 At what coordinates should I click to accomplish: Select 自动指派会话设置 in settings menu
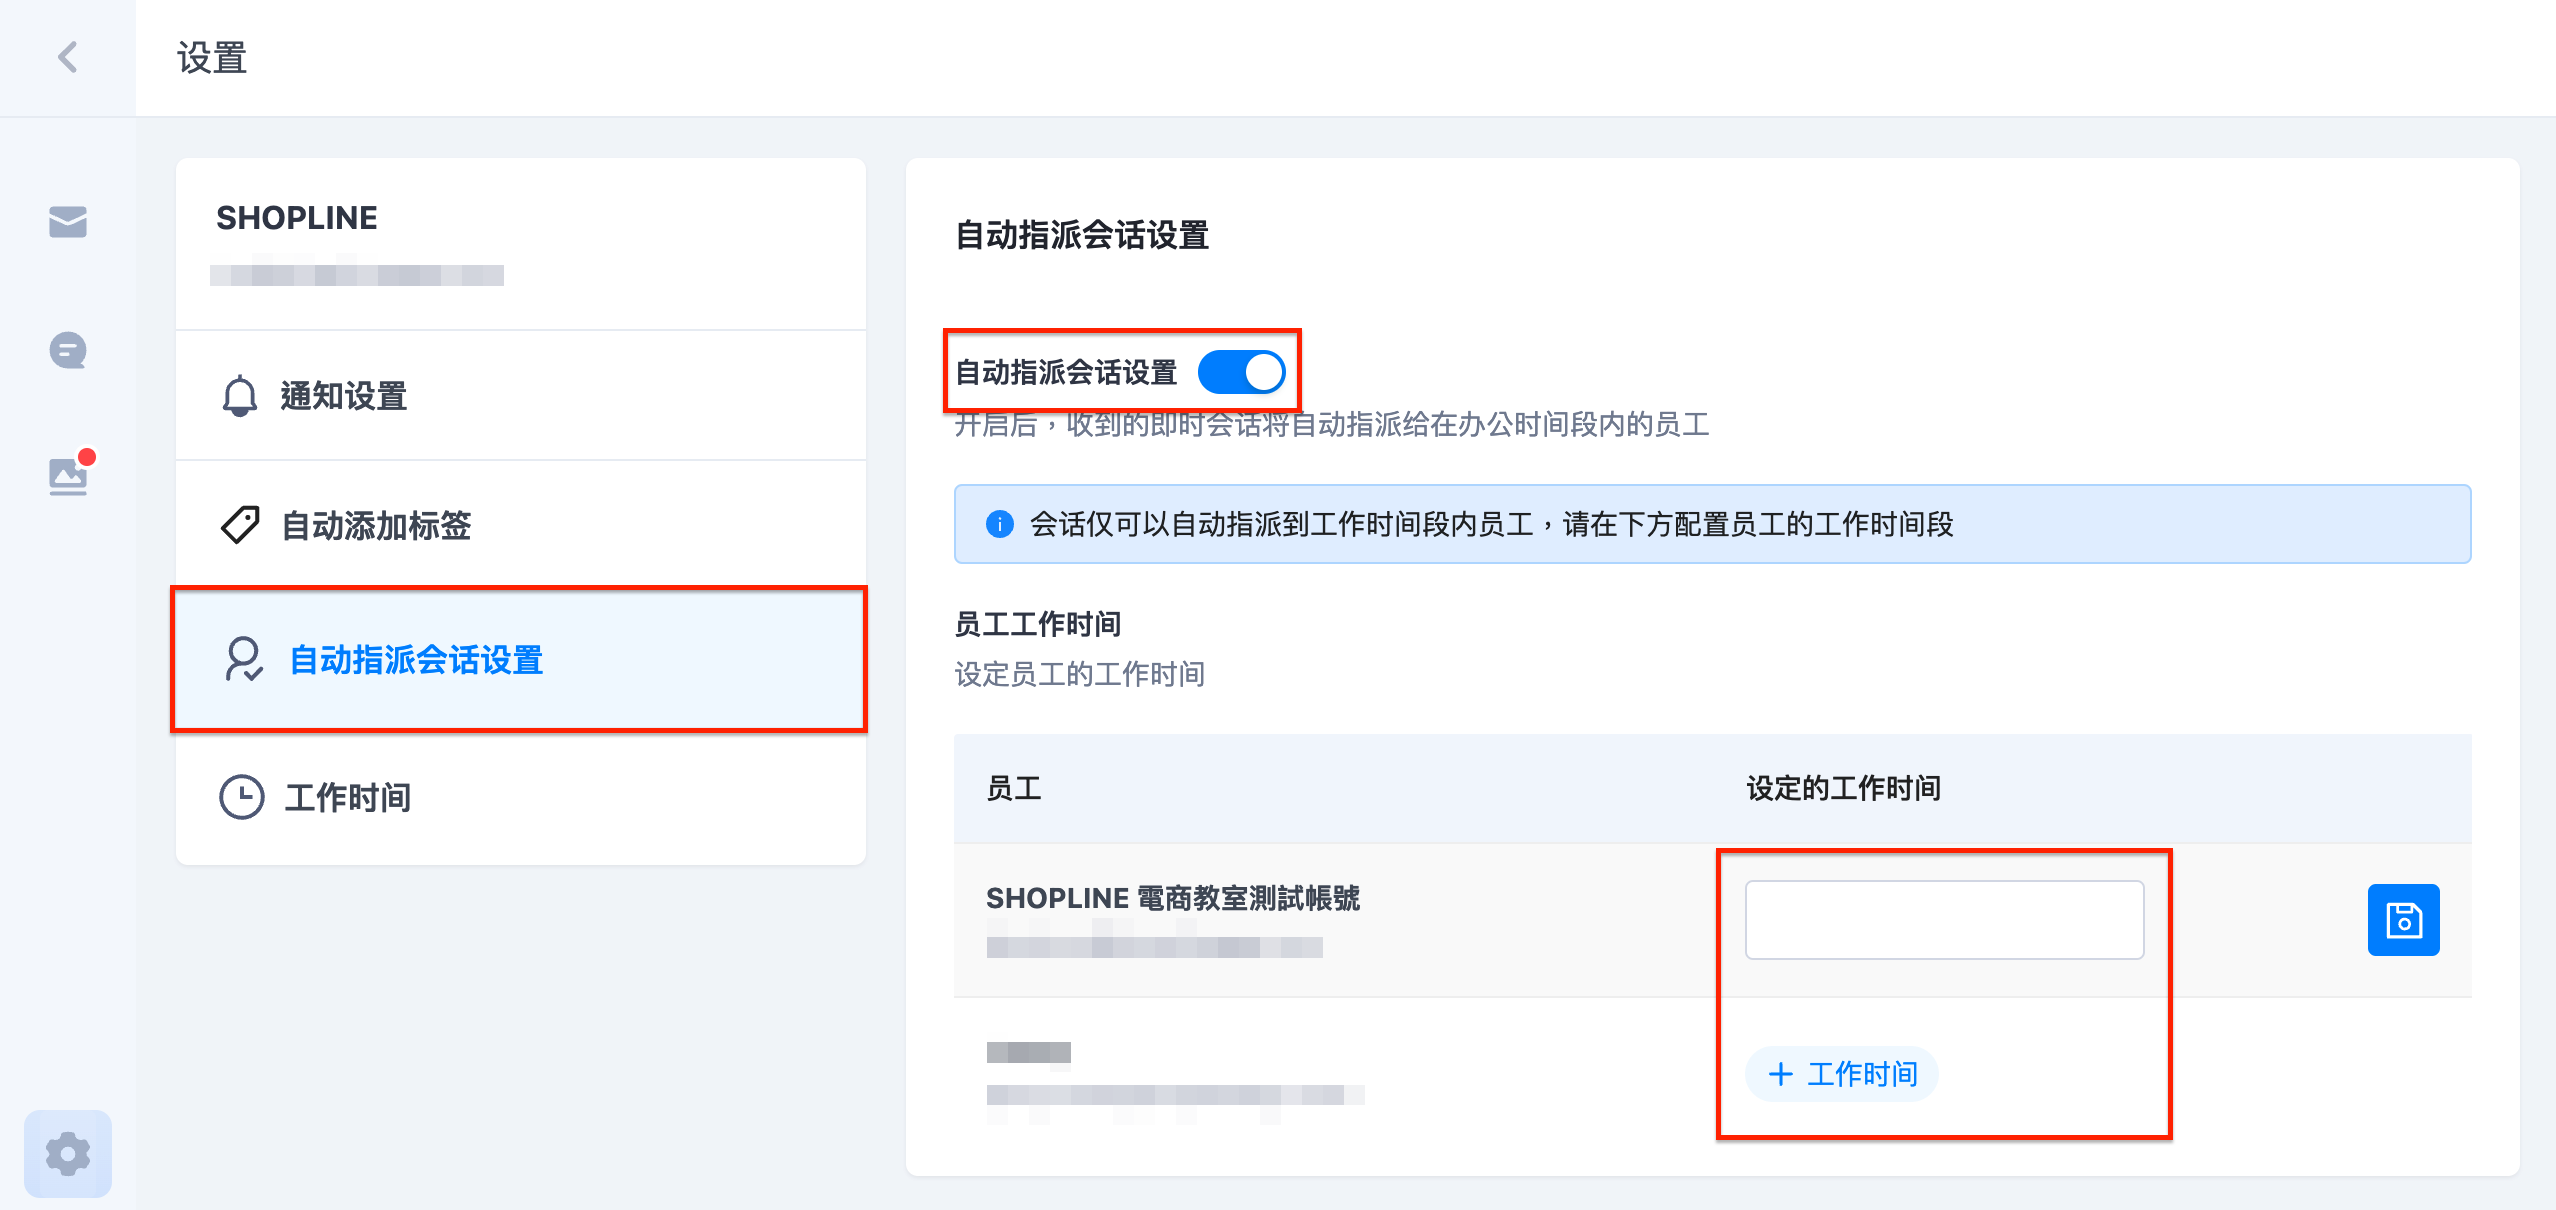pyautogui.click(x=520, y=660)
